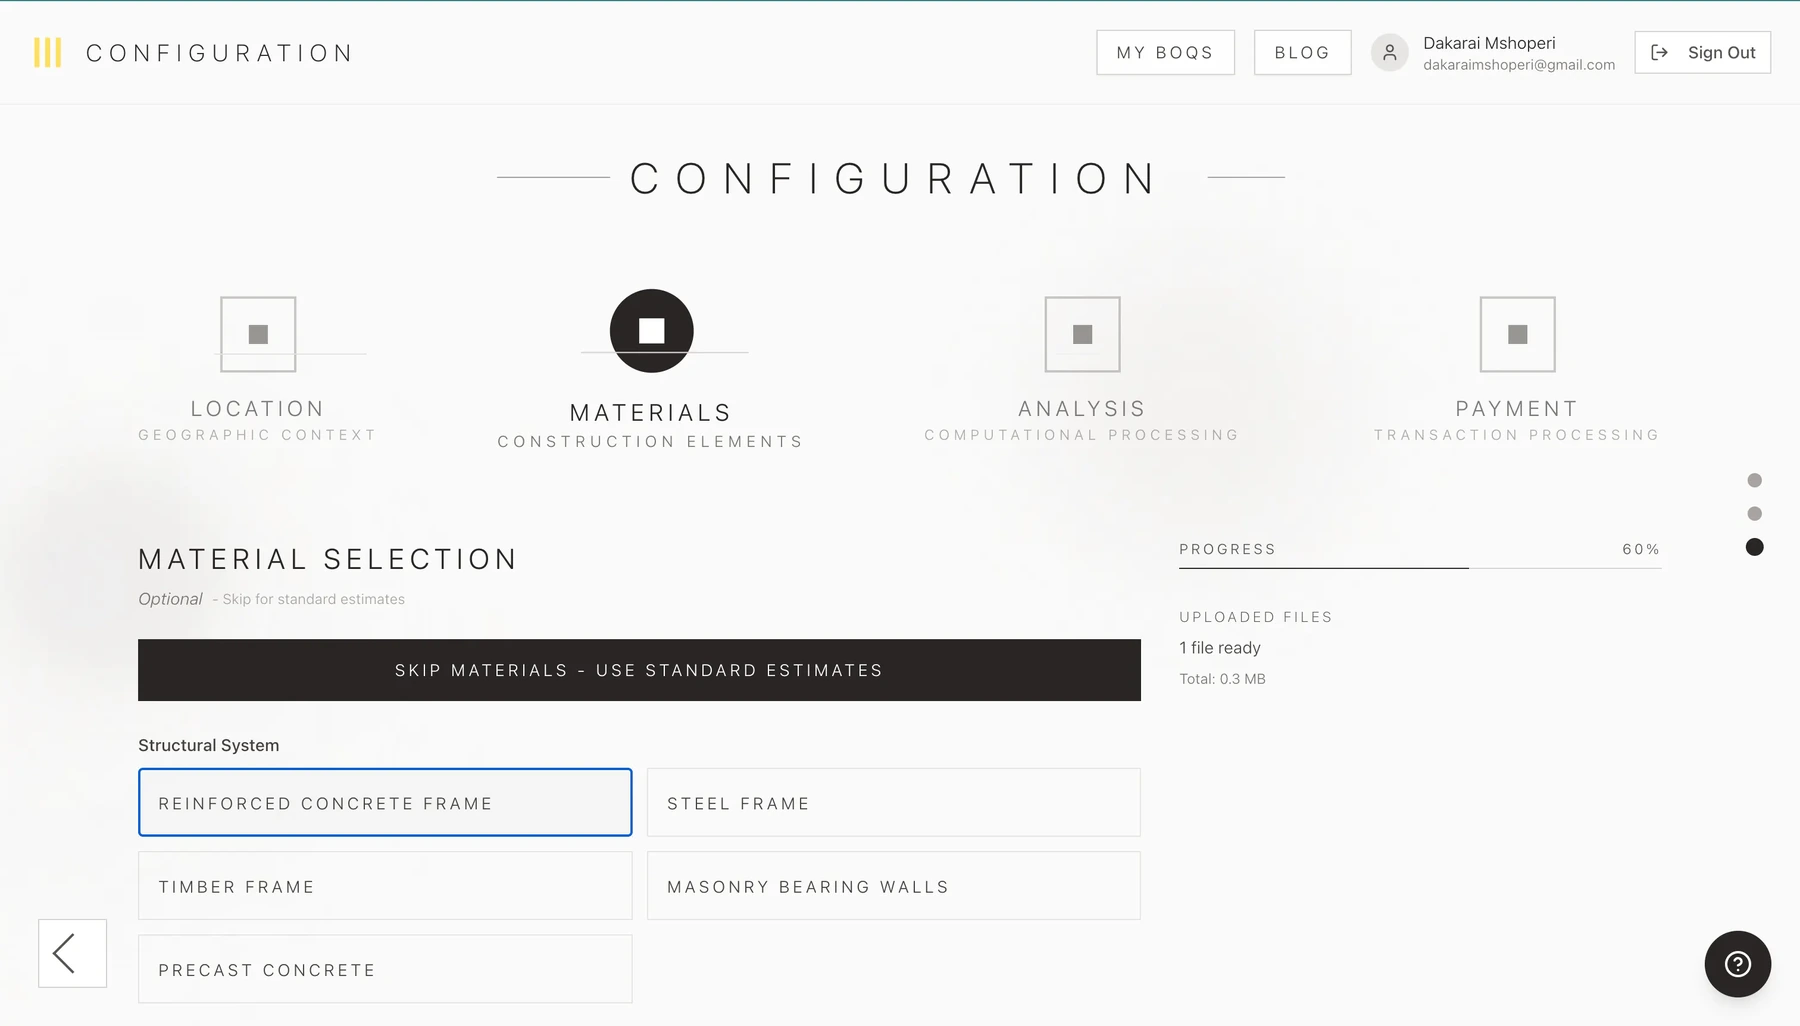Choose Reinforced Concrete Frame option

pyautogui.click(x=385, y=802)
